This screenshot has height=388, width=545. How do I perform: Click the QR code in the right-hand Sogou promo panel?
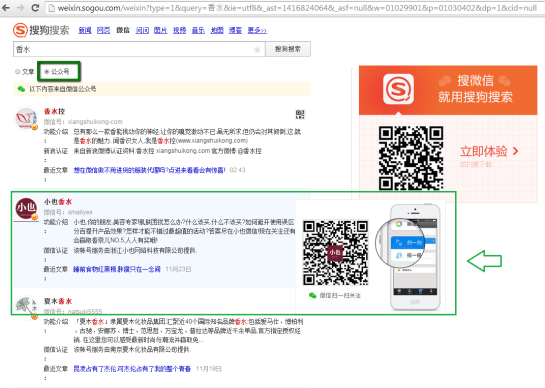coord(411,158)
